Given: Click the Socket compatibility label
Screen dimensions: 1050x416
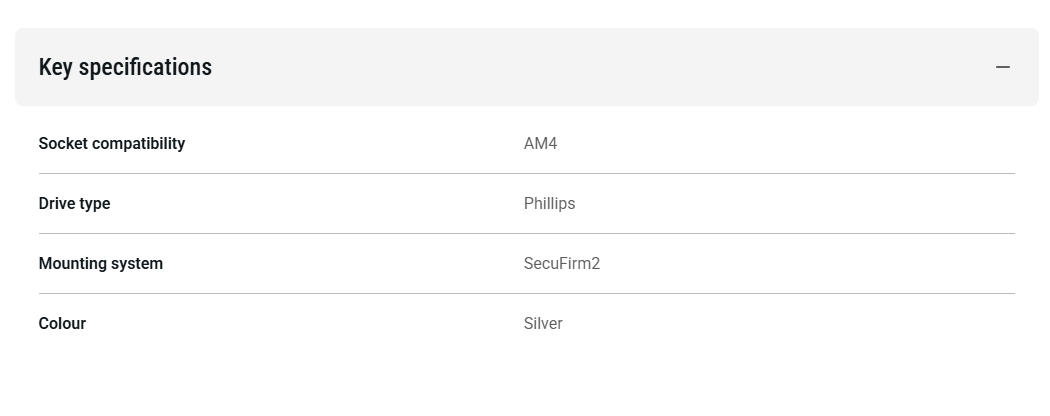Looking at the screenshot, I should tap(112, 143).
